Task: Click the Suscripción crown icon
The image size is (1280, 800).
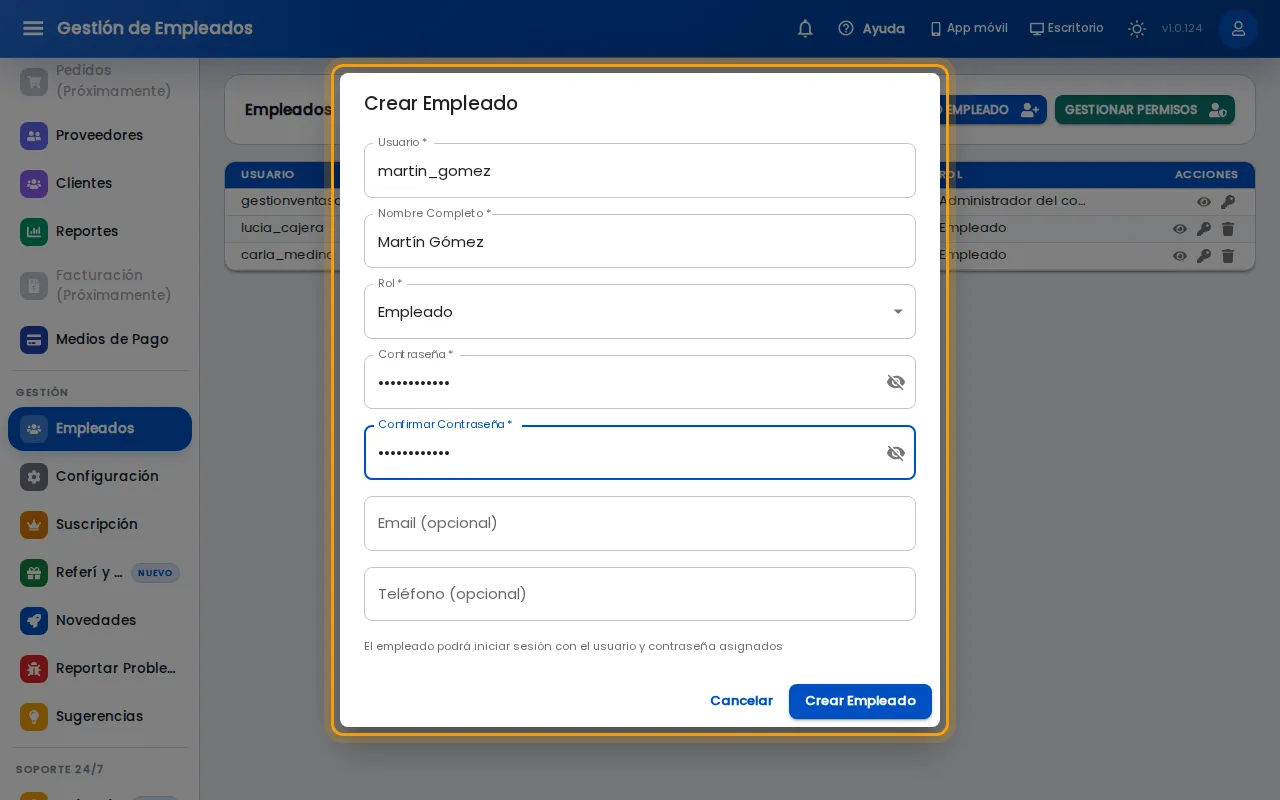Action: (34, 525)
